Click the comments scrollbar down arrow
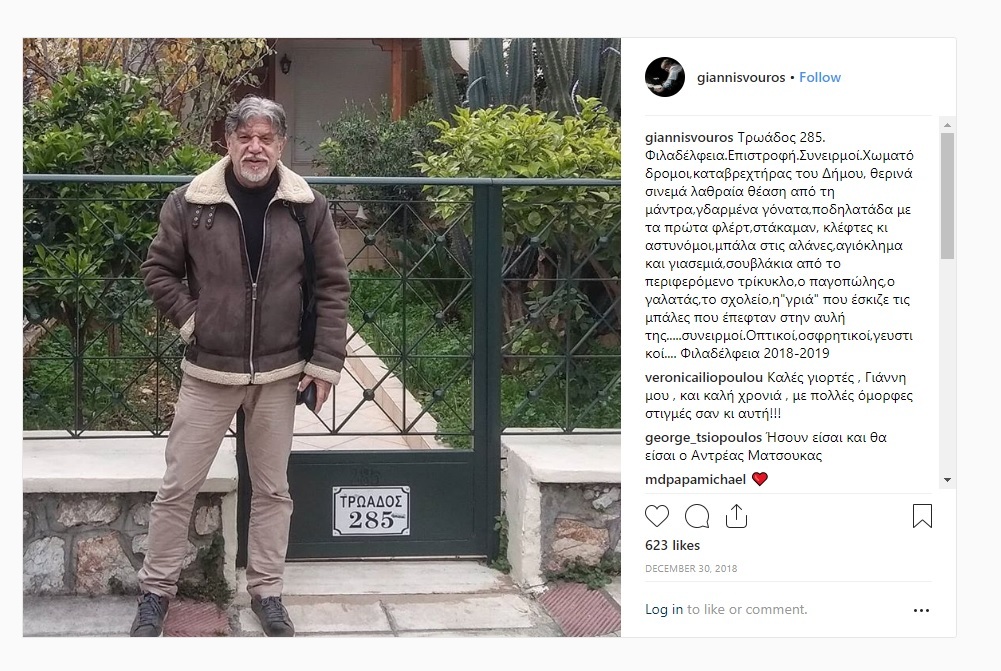Screen dimensions: 1001x671 point(947,480)
